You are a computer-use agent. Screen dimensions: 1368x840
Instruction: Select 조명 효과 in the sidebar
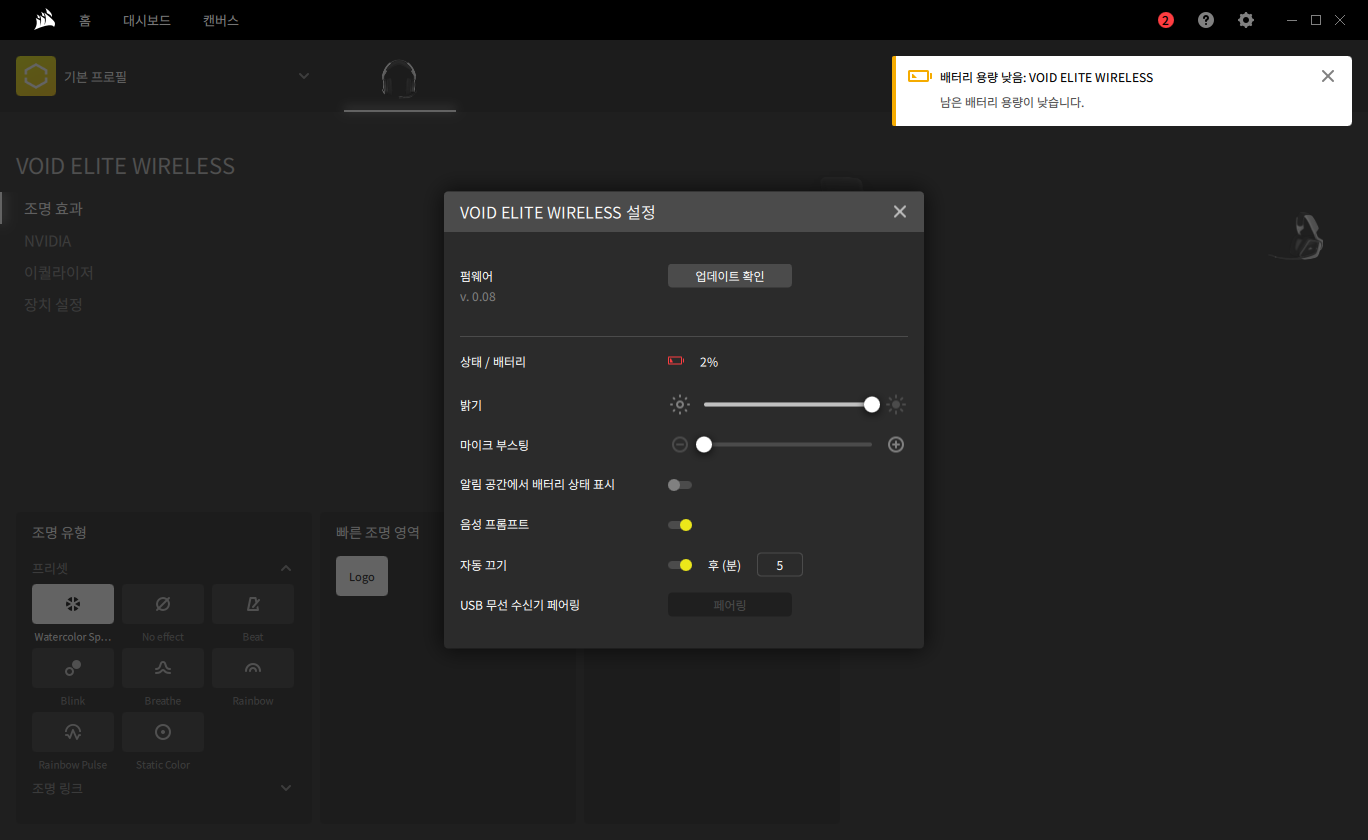pyautogui.click(x=53, y=209)
